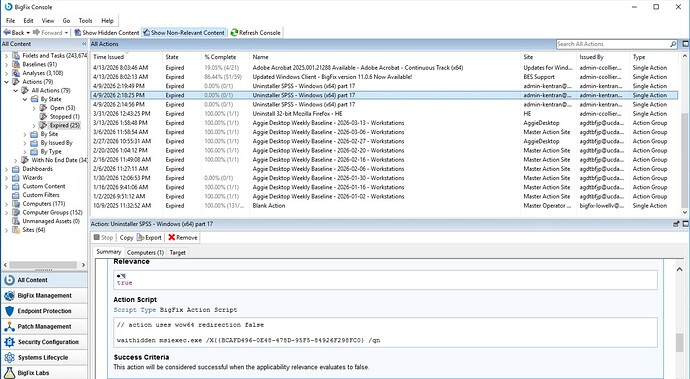Screen dimensions: 690x379
Task: Click the Copy action button
Action: pos(126,238)
